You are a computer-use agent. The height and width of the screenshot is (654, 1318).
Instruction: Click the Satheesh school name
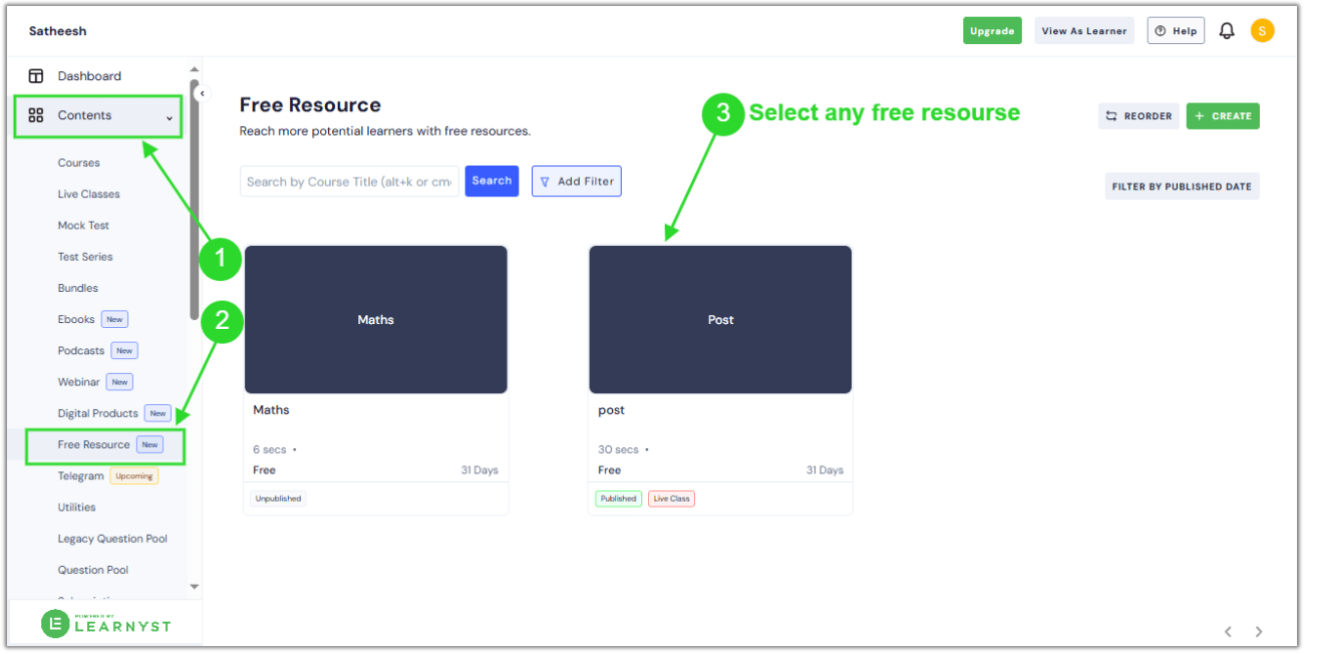pyautogui.click(x=57, y=31)
